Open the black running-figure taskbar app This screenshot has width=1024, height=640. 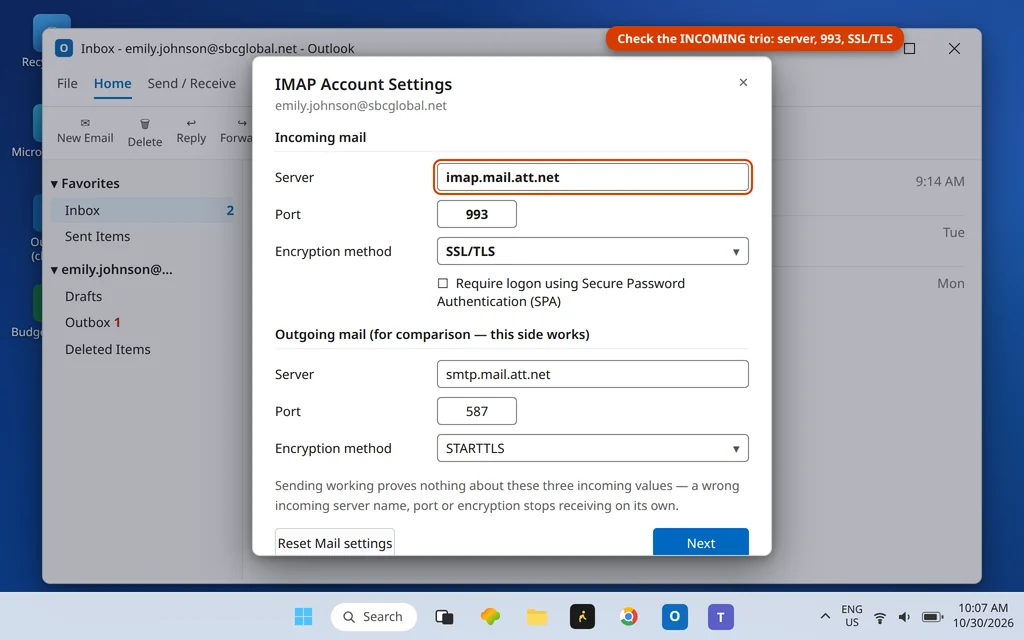coord(583,616)
